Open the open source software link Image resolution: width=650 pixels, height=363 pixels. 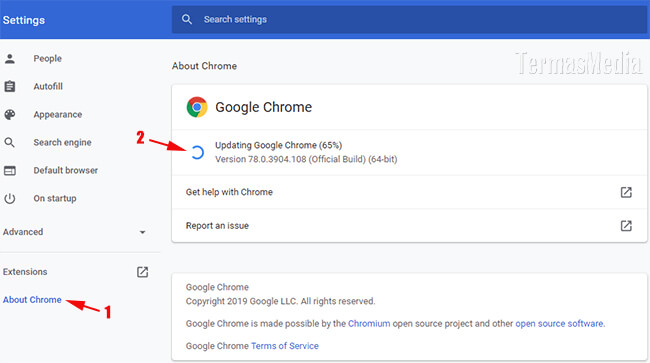559,324
